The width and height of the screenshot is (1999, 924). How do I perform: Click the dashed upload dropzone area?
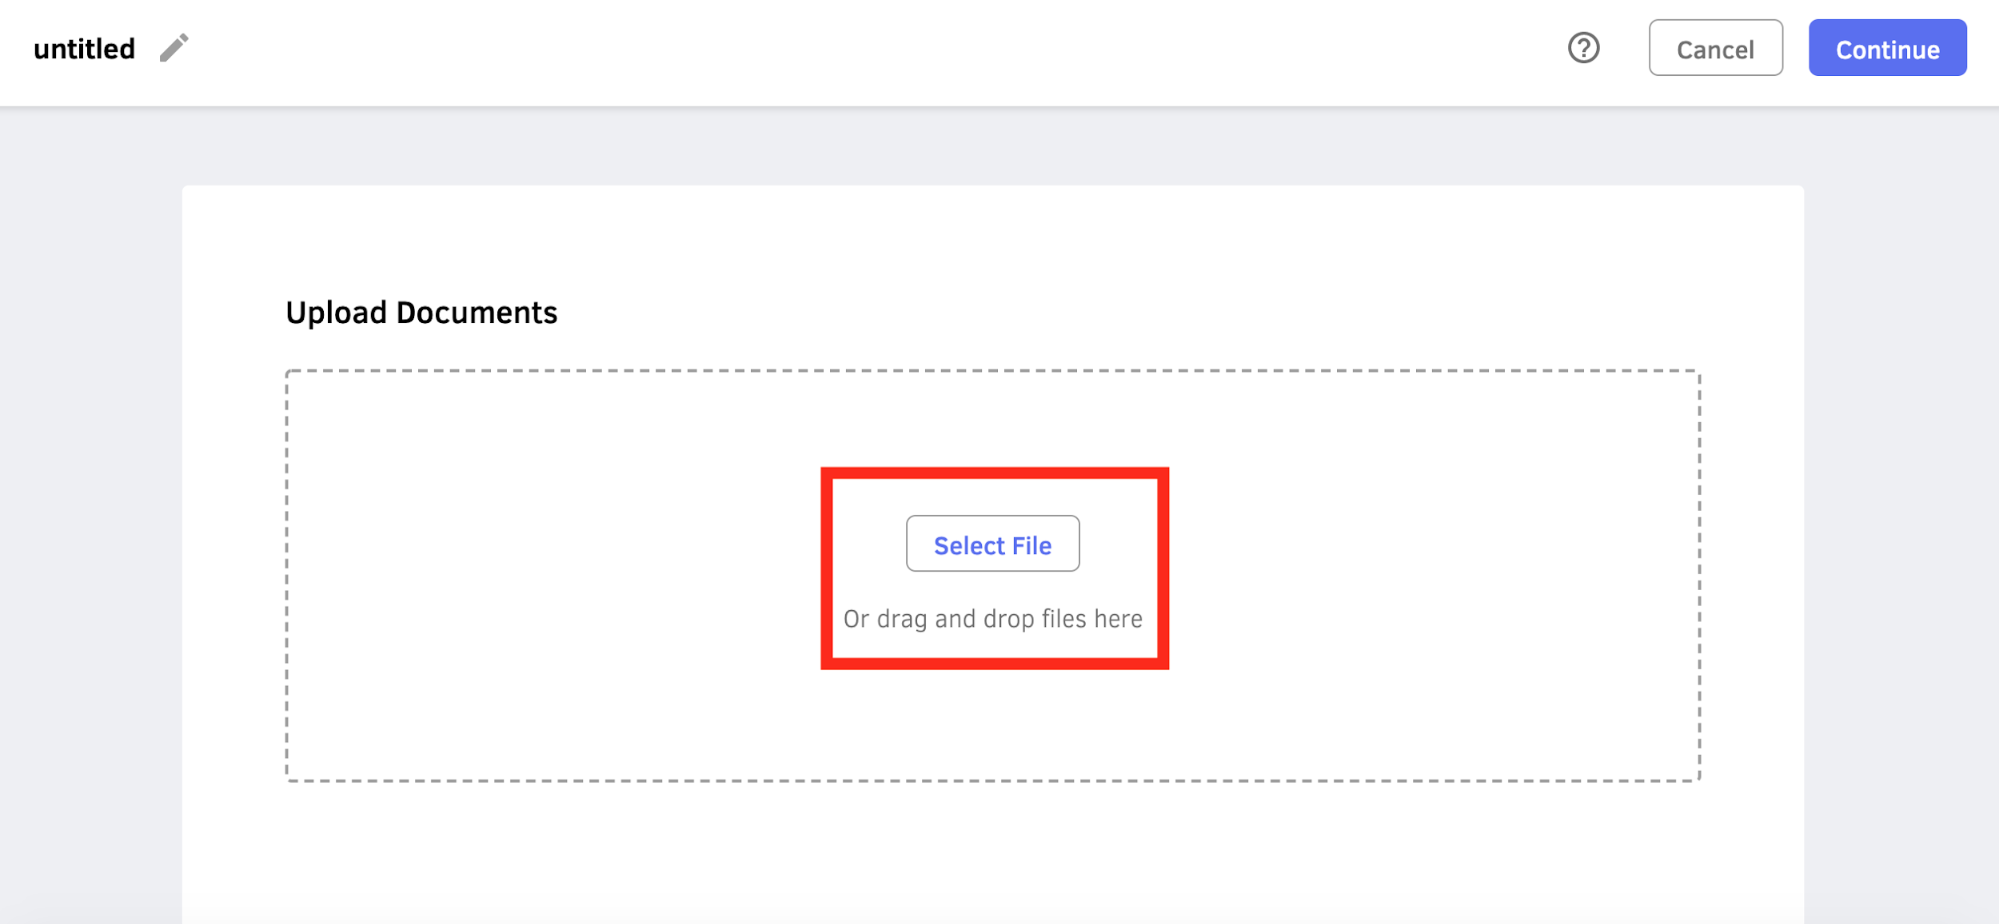pyautogui.click(x=992, y=576)
